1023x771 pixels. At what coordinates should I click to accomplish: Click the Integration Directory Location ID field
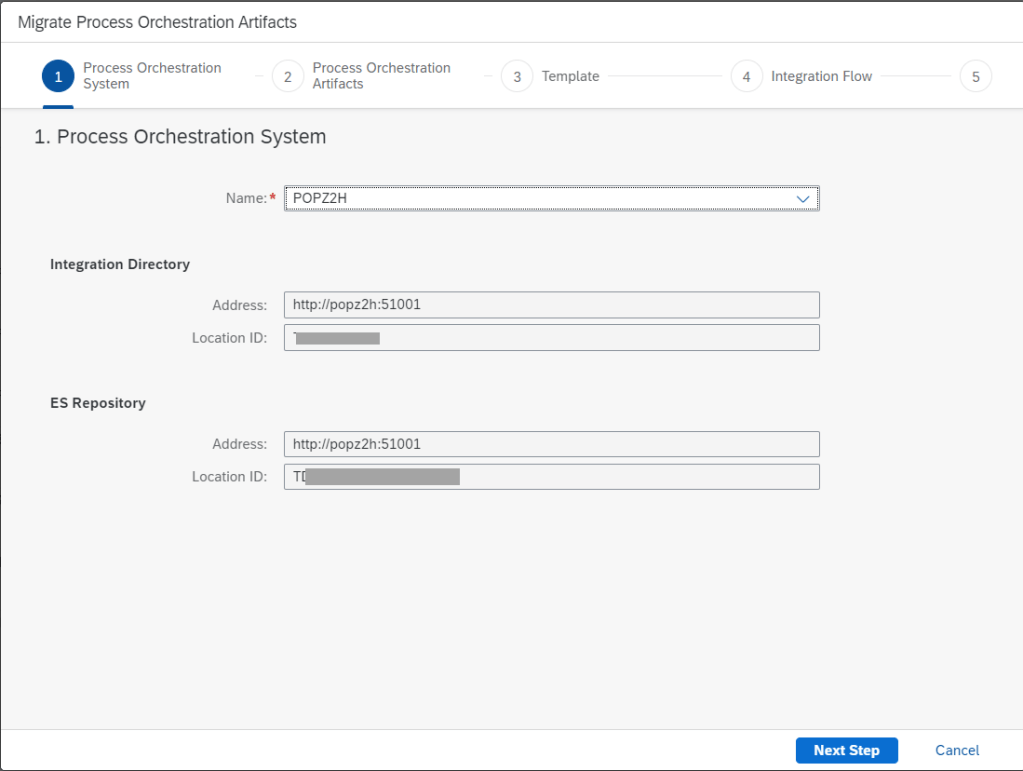pyautogui.click(x=551, y=338)
